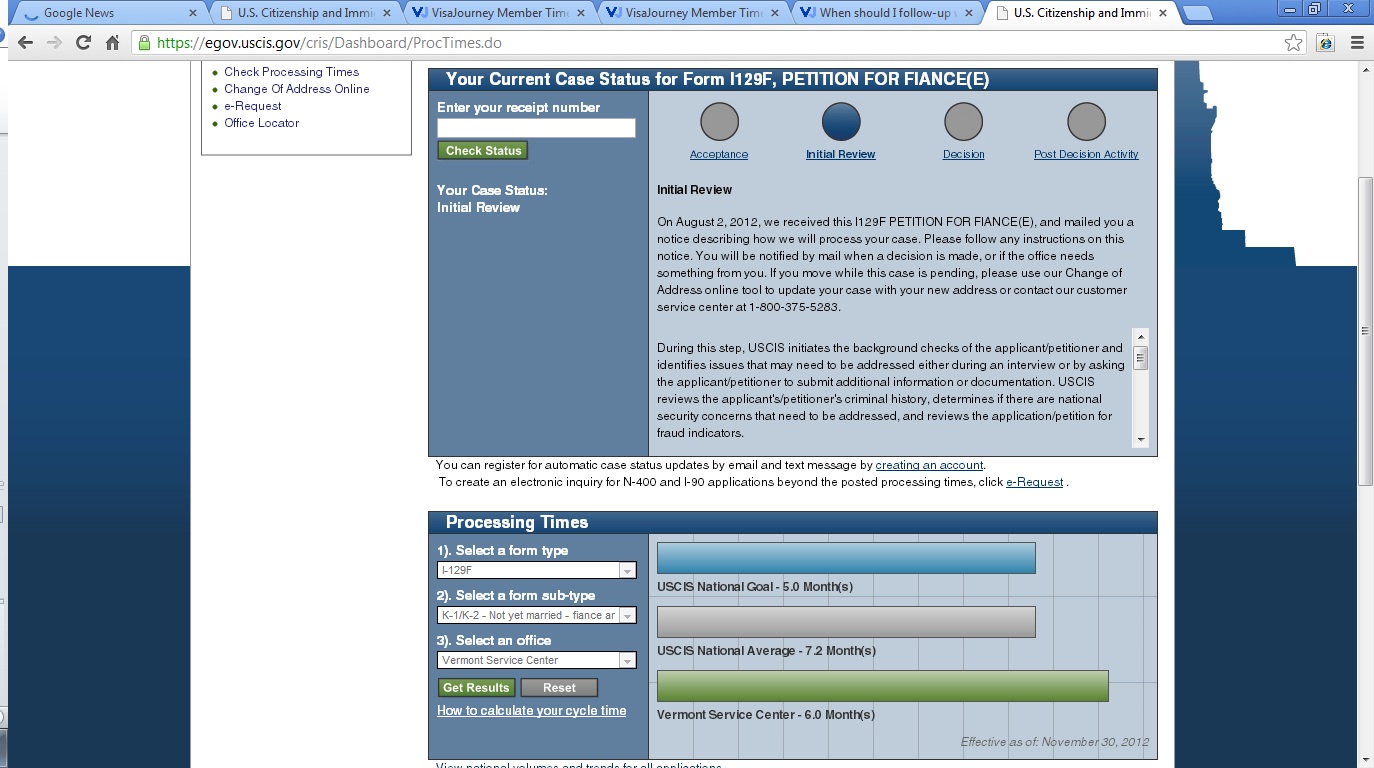Open the Decision step link
The image size is (1374, 768).
click(964, 155)
